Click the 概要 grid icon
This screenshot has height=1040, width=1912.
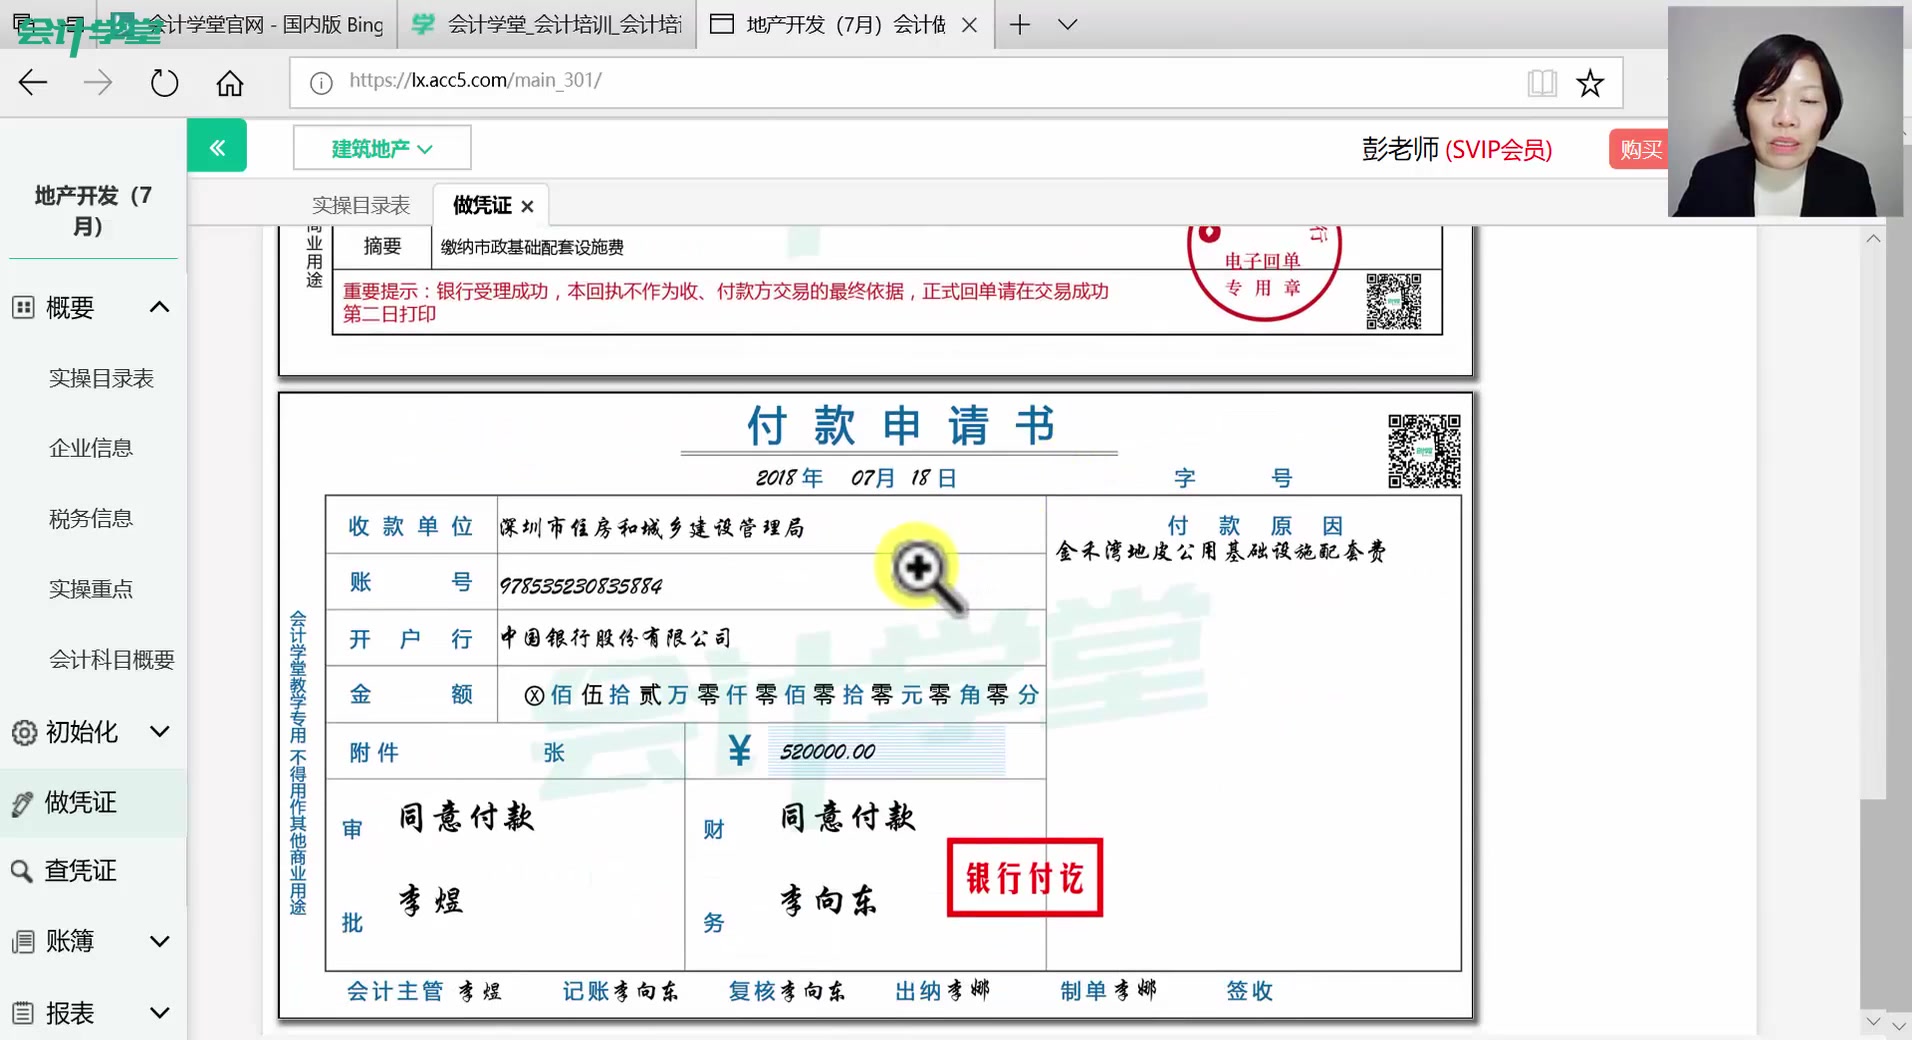(23, 307)
